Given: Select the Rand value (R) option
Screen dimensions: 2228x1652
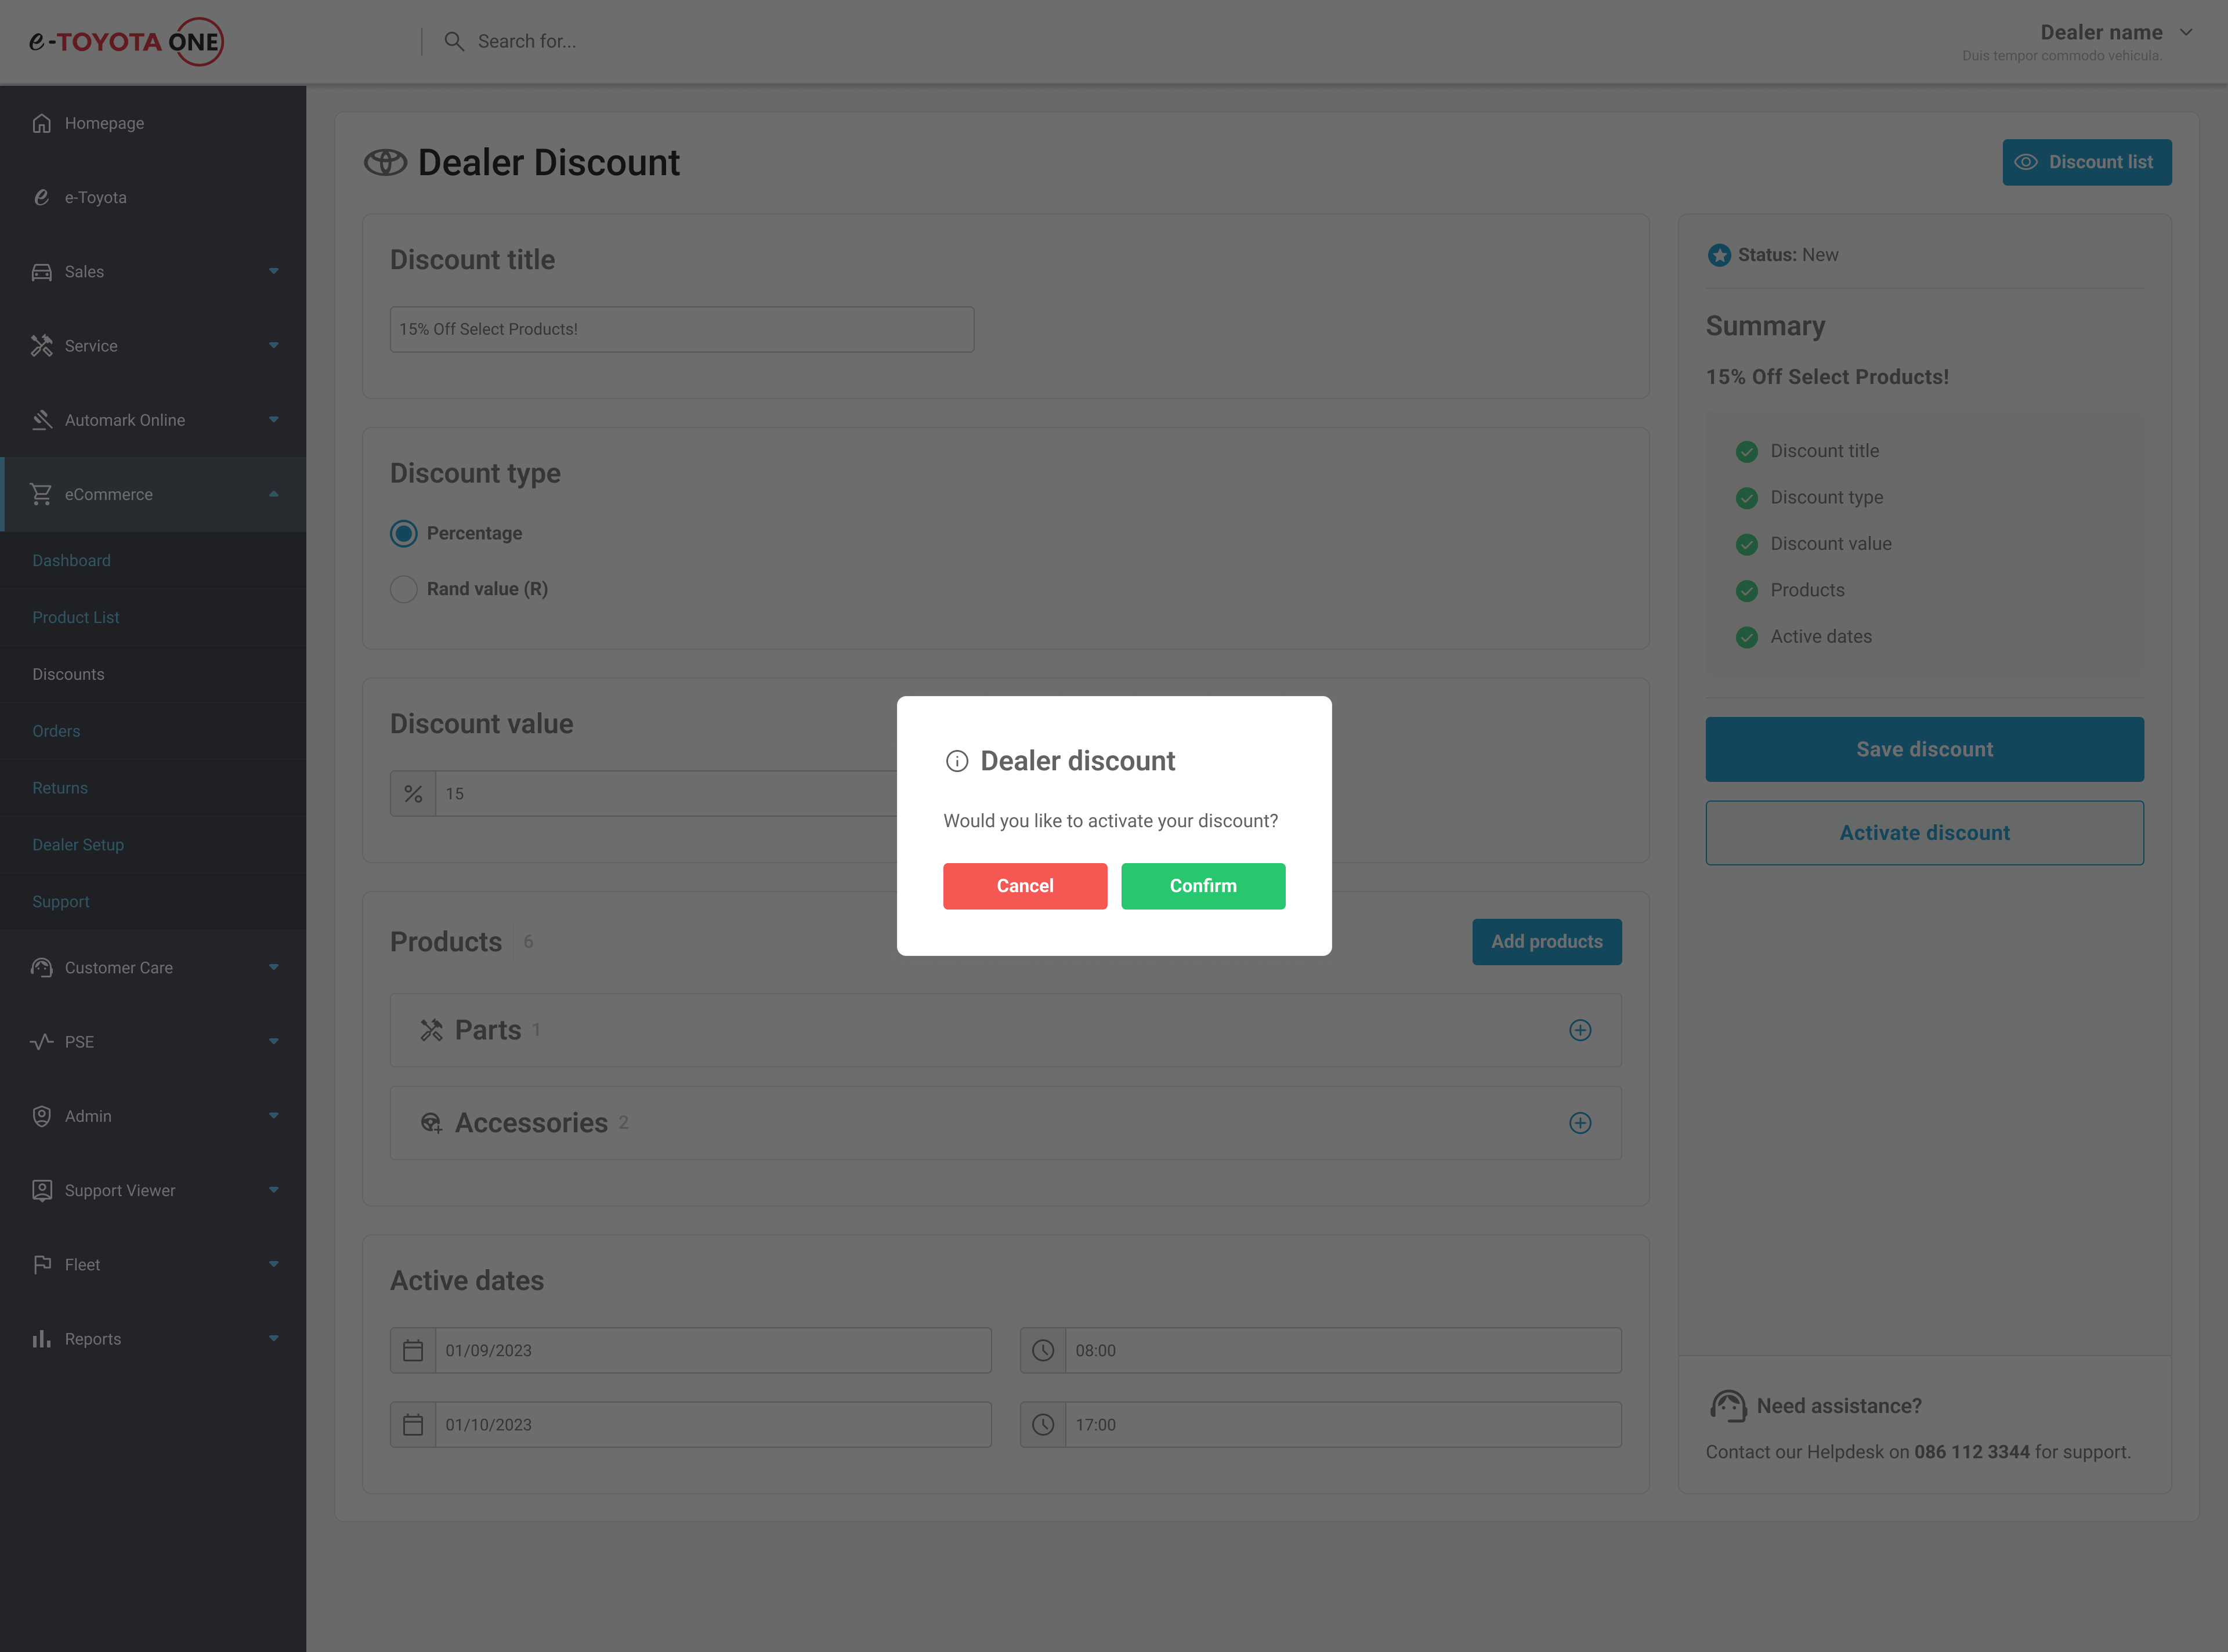Looking at the screenshot, I should click(x=404, y=589).
